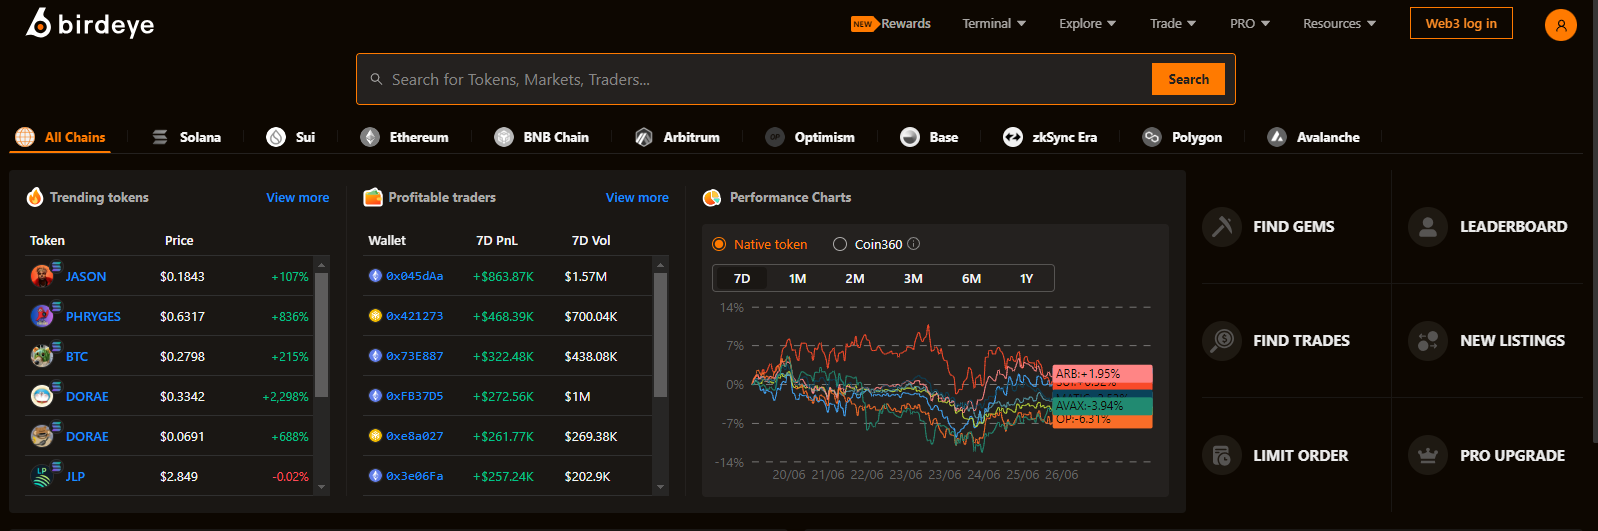
Task: Open wallet 0x045dAa
Action: 414,276
